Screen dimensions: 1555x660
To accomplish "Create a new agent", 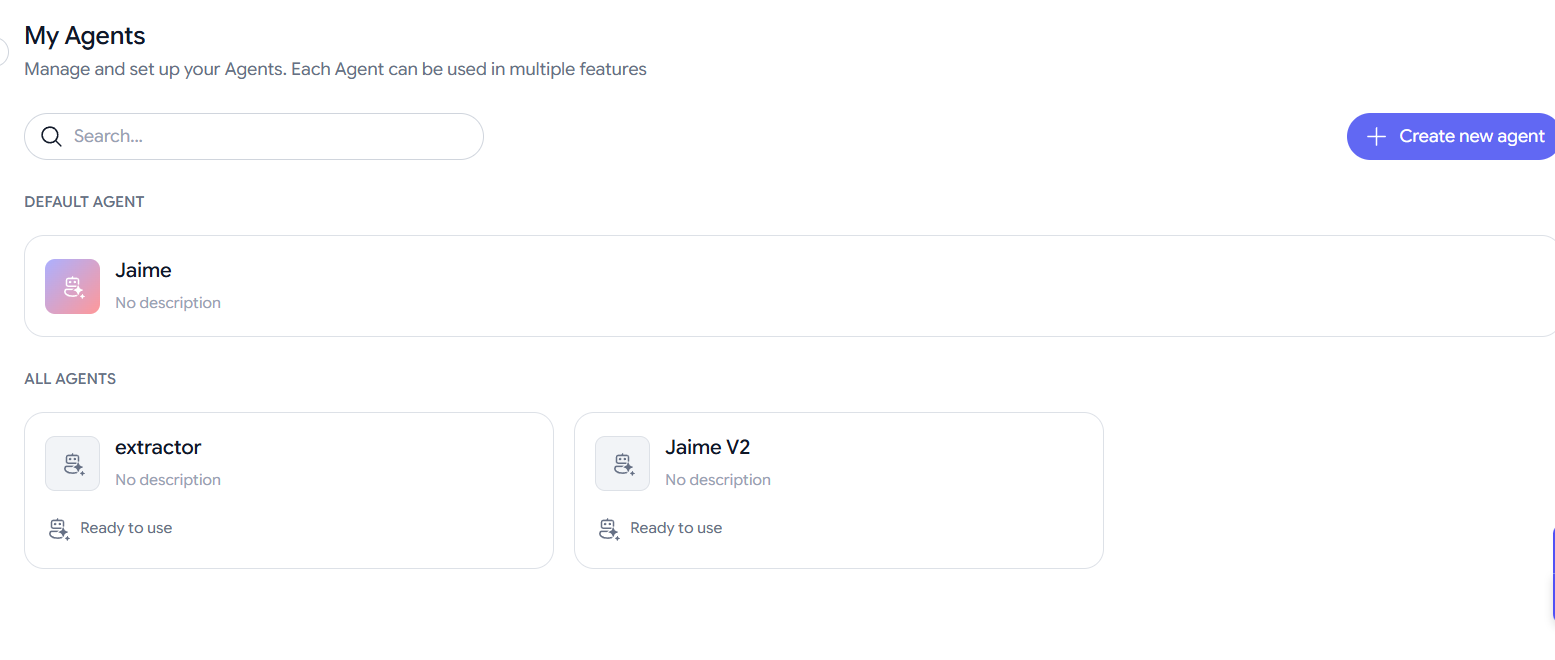I will [x=1451, y=136].
